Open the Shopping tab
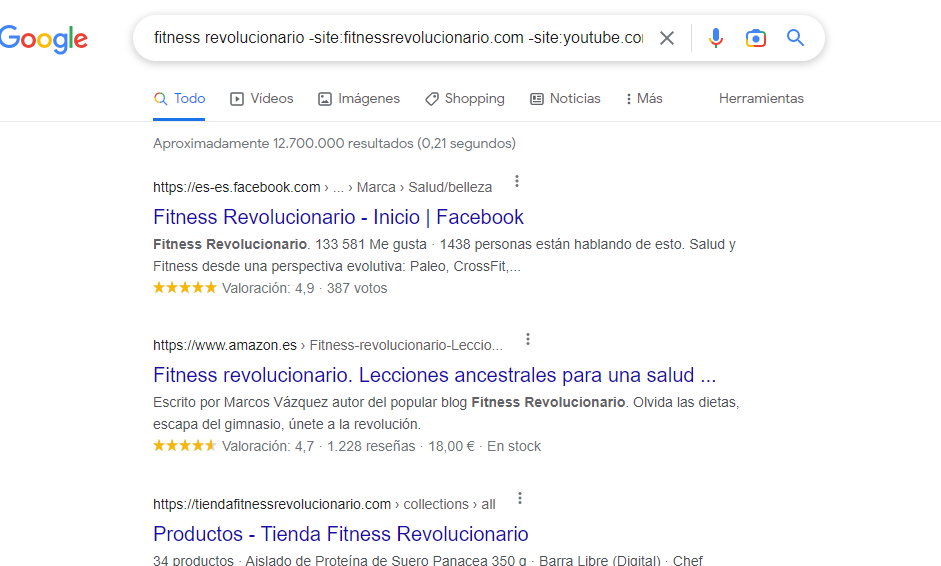 click(465, 98)
